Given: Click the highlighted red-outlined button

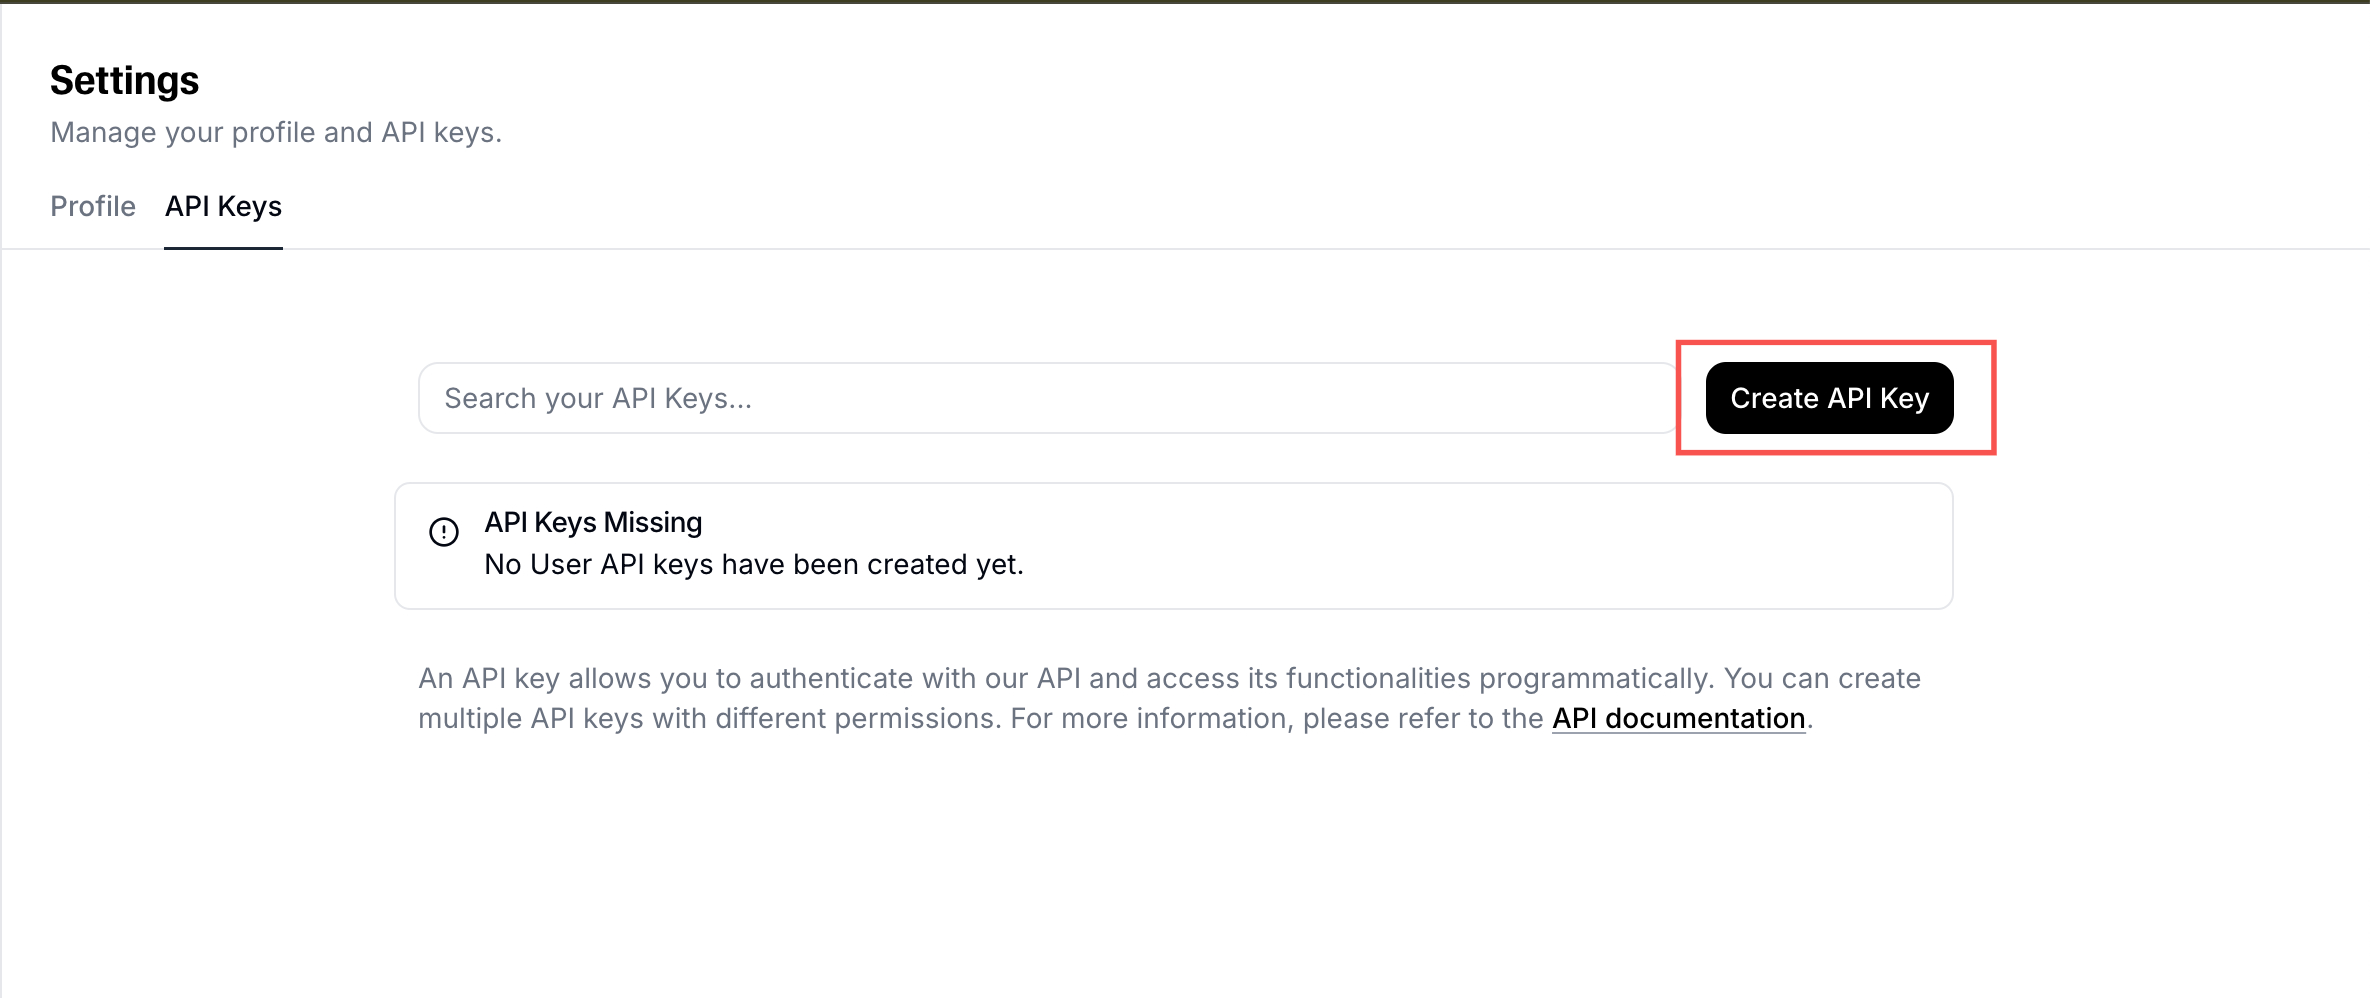Looking at the screenshot, I should tap(1828, 397).
